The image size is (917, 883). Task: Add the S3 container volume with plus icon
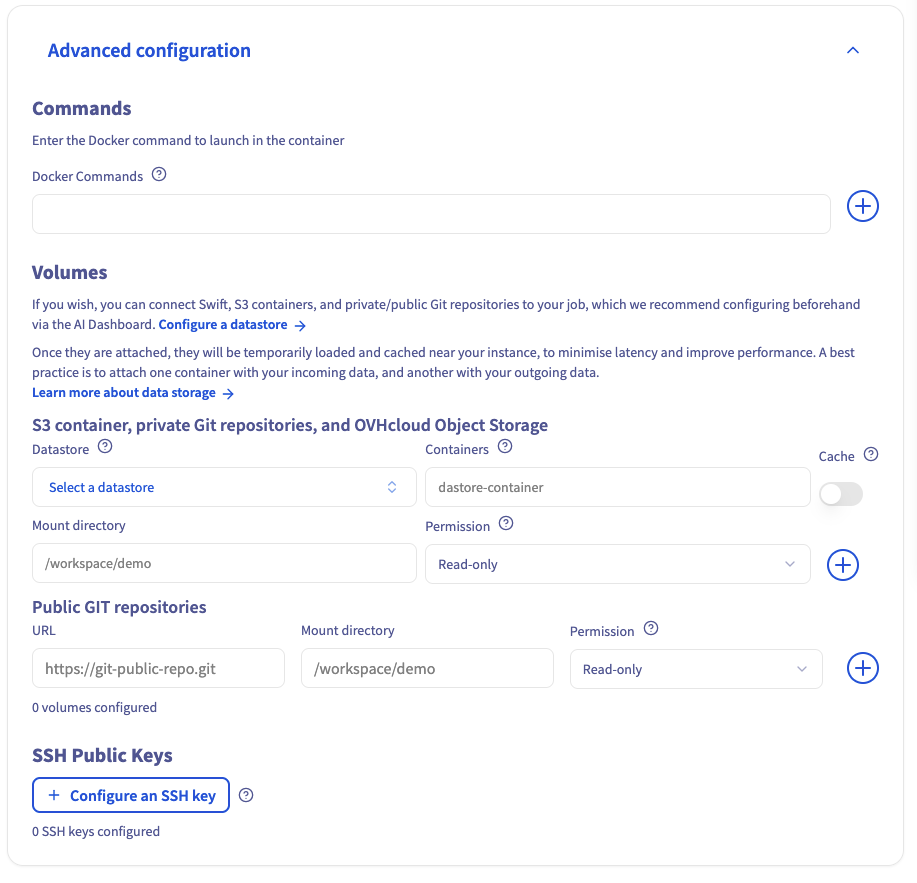point(842,565)
